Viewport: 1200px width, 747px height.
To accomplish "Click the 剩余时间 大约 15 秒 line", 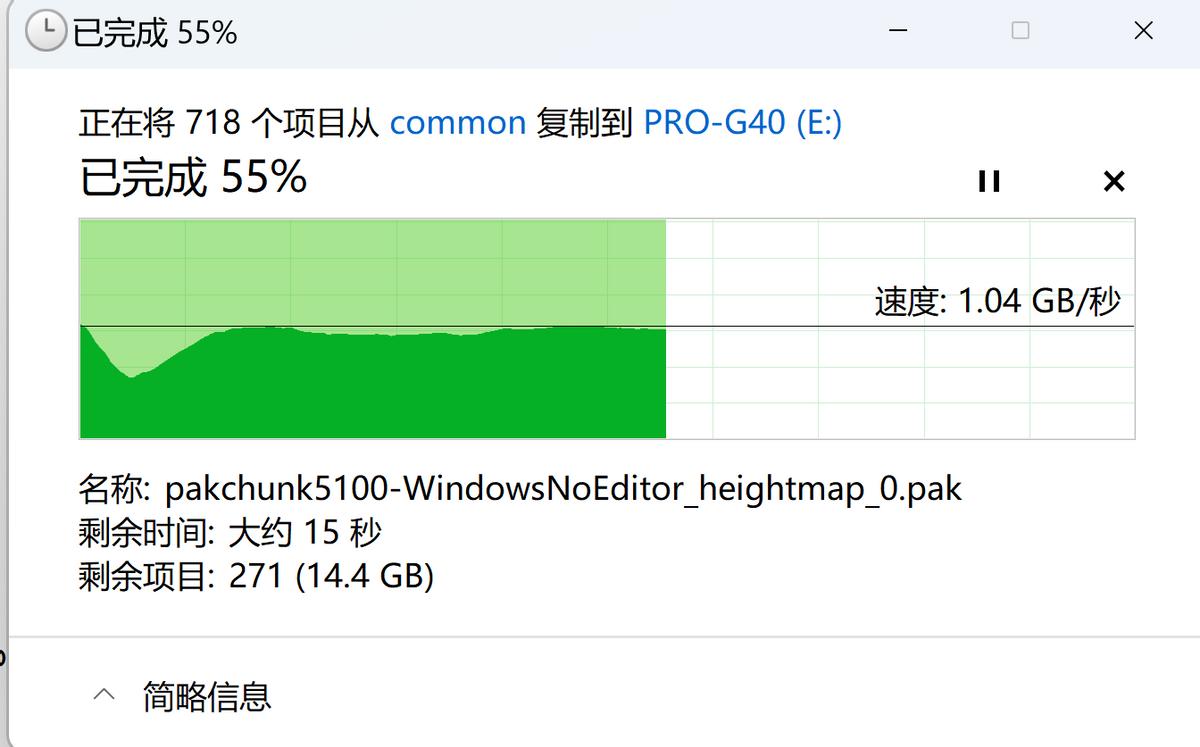I will pyautogui.click(x=230, y=533).
